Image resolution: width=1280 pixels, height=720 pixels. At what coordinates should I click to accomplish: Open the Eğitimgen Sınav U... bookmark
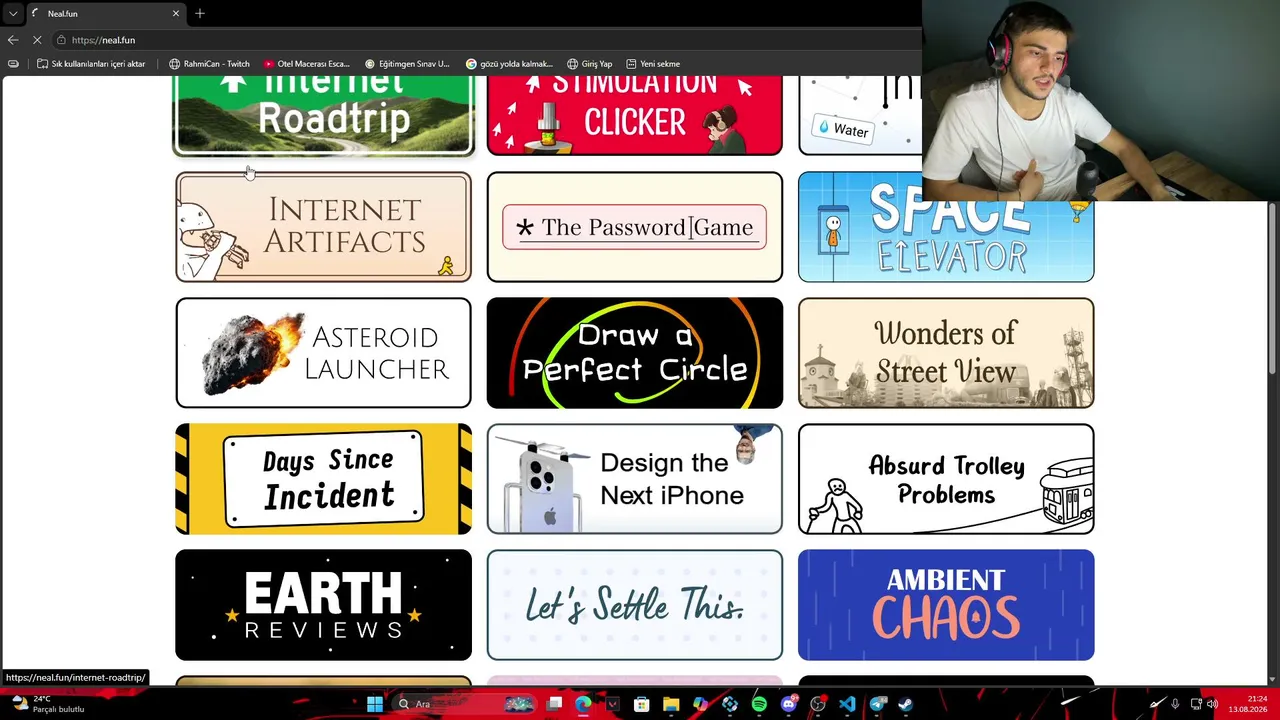point(407,64)
